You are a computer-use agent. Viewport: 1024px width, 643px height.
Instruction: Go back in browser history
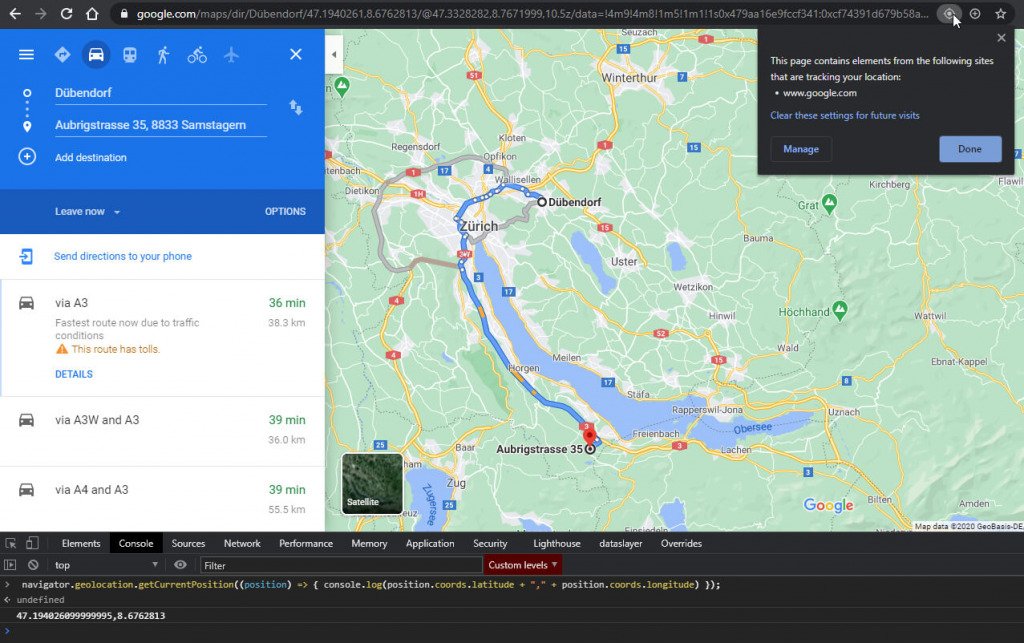click(x=15, y=13)
